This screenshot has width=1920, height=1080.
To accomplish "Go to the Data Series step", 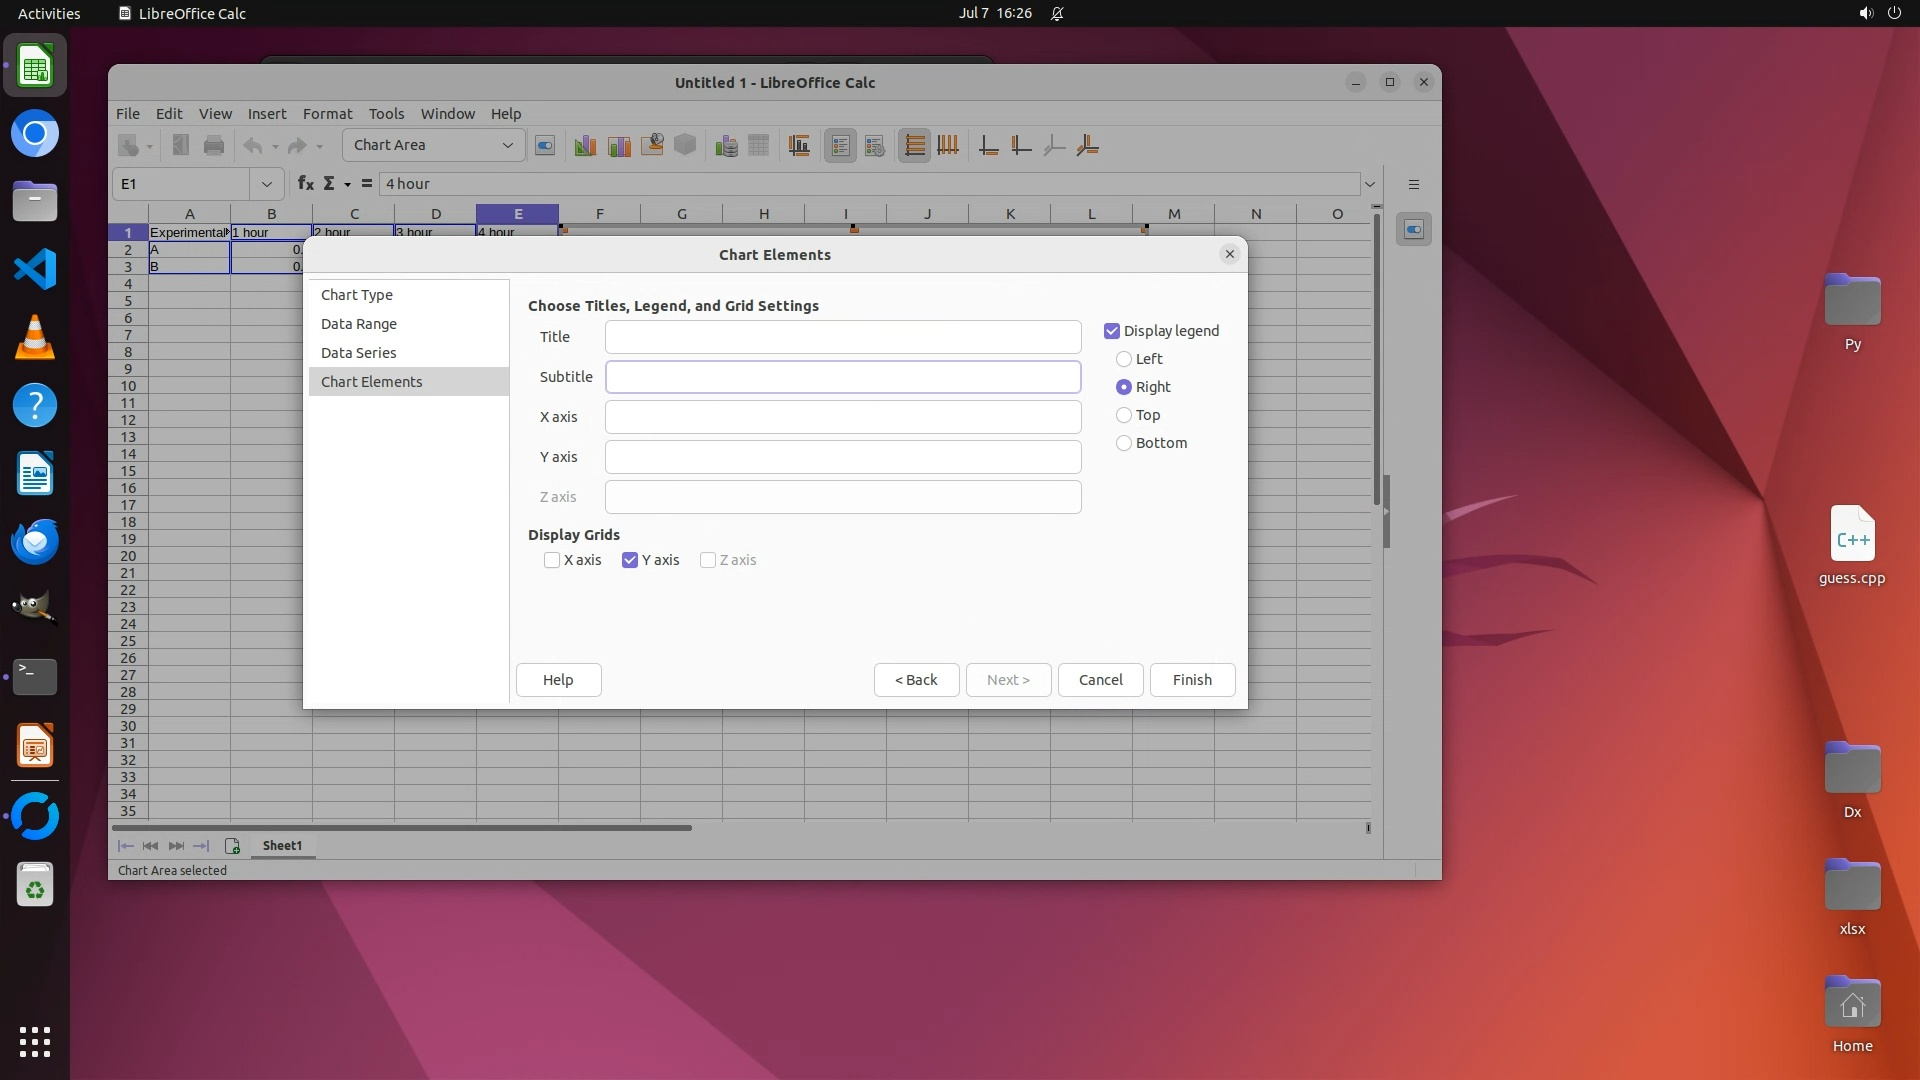I will point(358,353).
